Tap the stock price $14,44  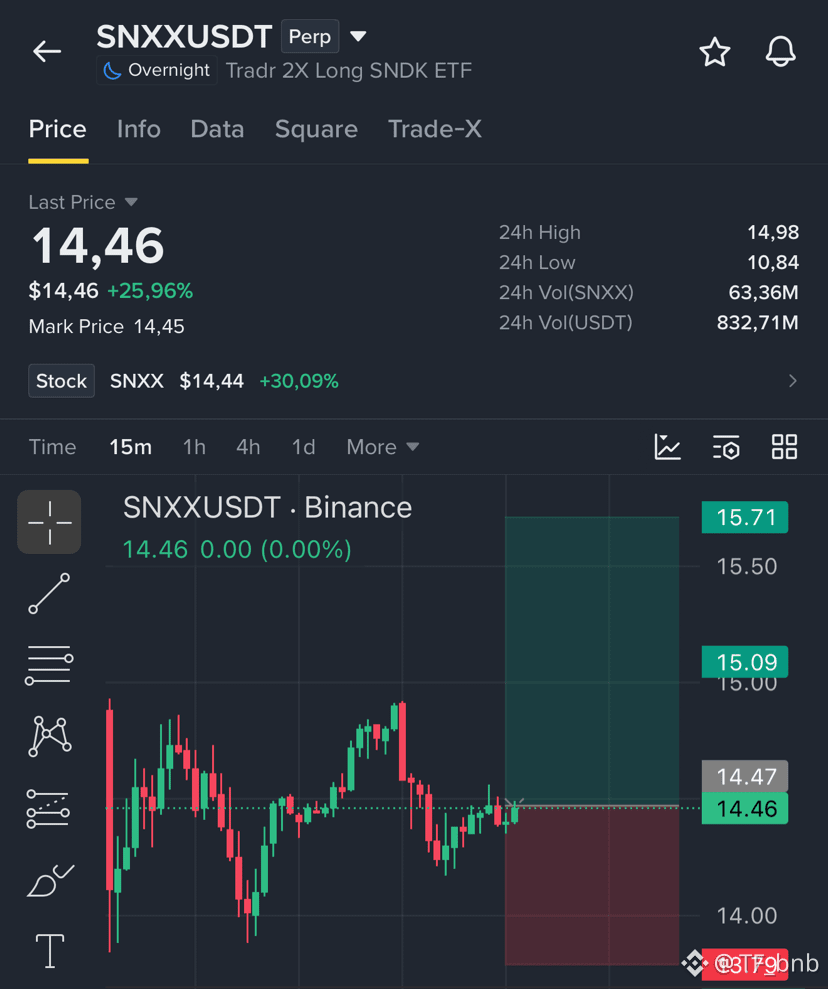pyautogui.click(x=211, y=381)
